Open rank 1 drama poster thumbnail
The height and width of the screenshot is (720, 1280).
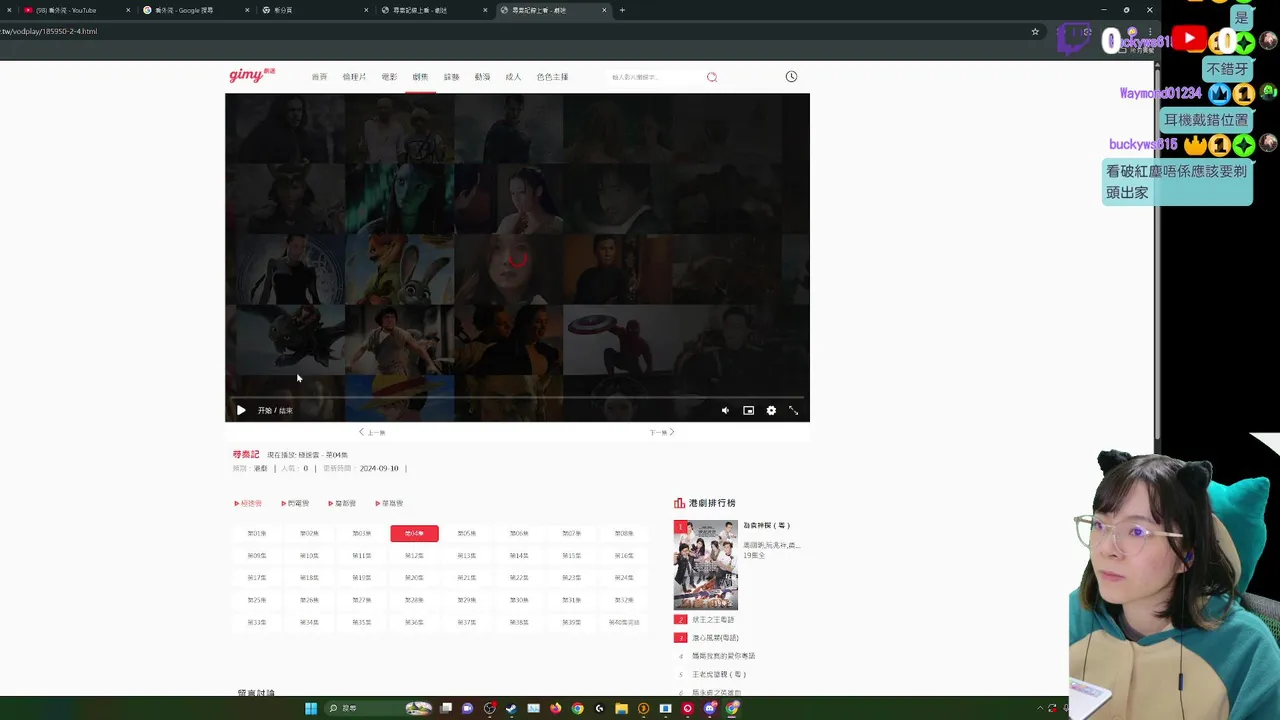coord(706,565)
